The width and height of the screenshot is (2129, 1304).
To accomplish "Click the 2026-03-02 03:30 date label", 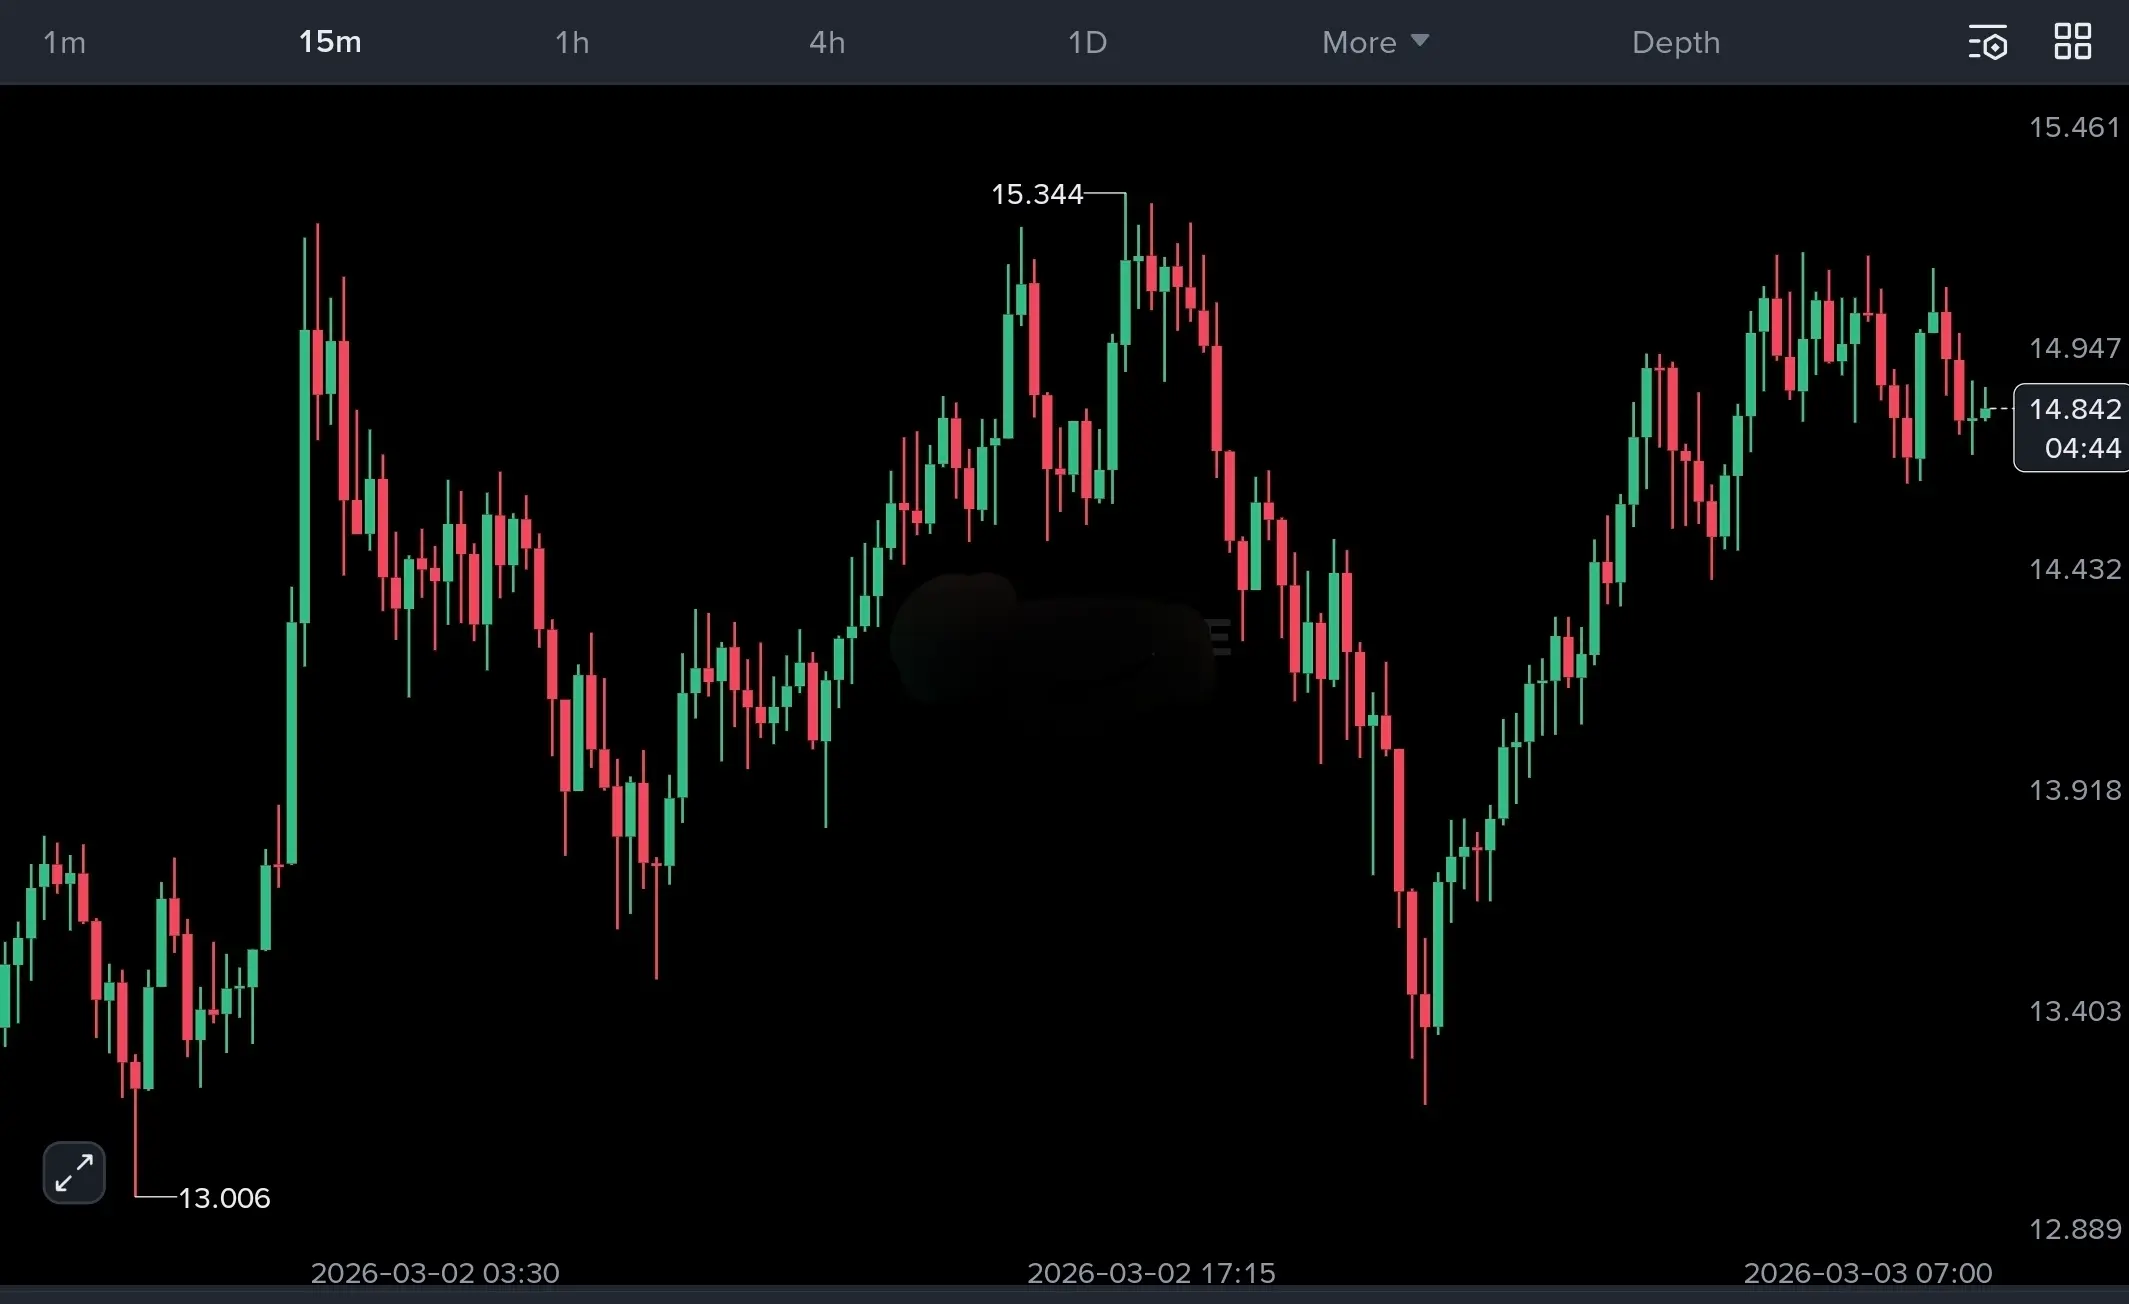I will [435, 1273].
